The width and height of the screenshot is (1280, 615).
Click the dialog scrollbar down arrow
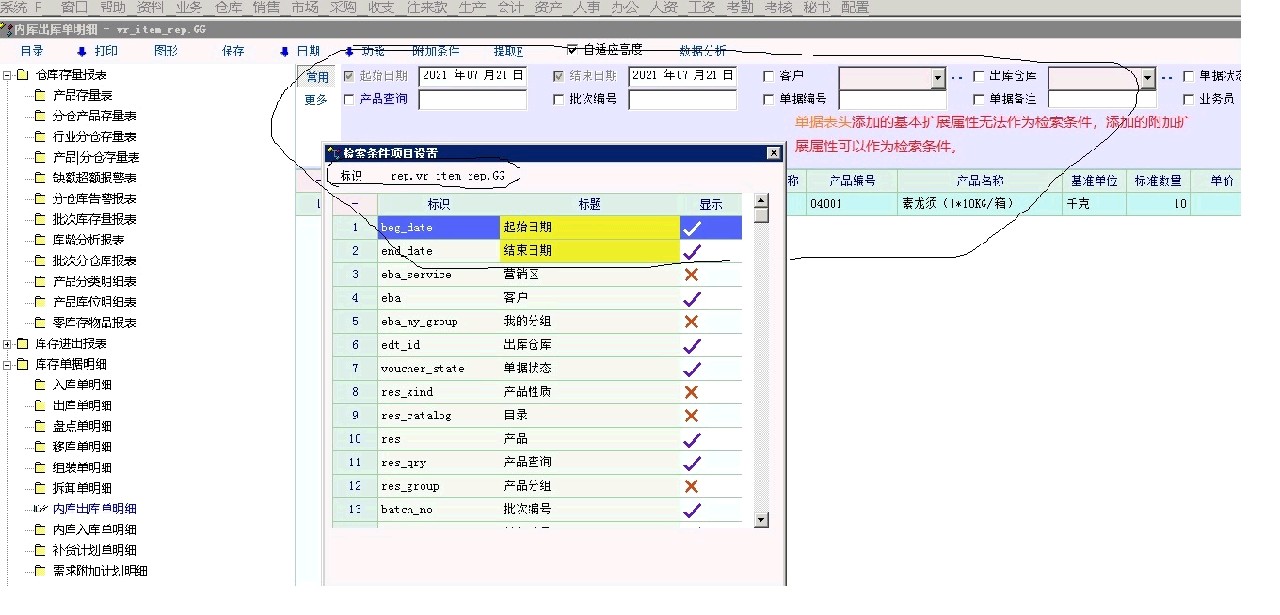[x=761, y=520]
